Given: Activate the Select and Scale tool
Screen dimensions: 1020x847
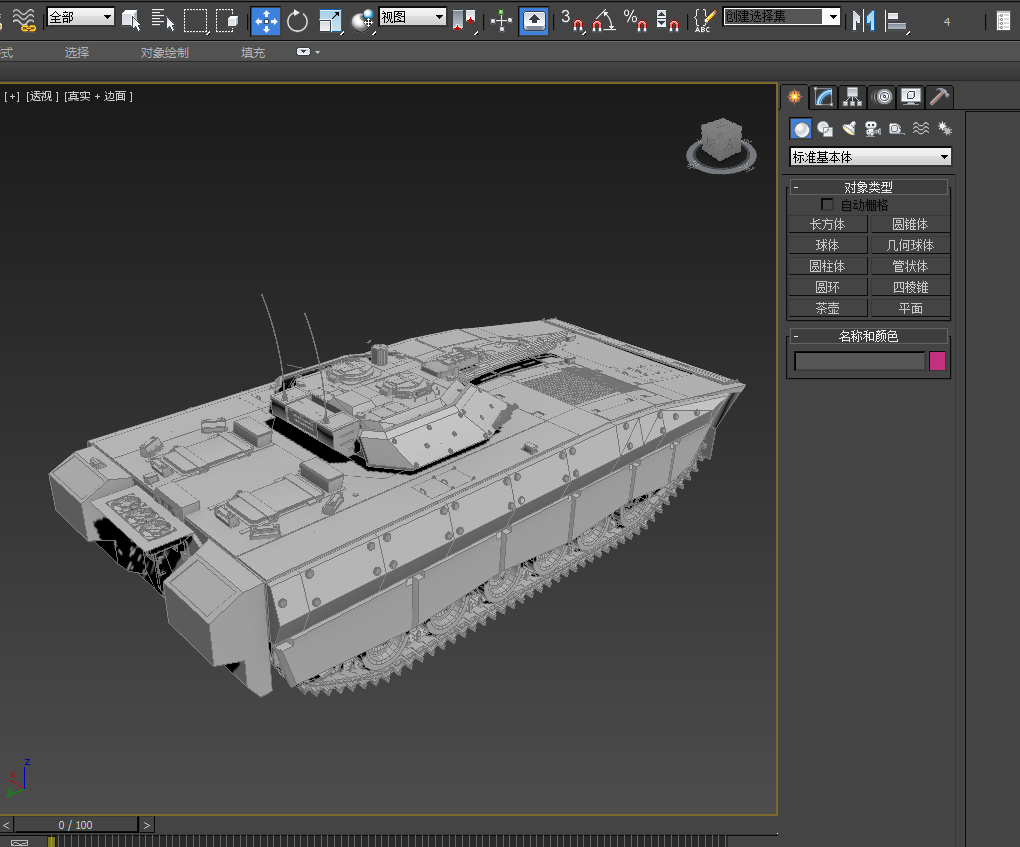Looking at the screenshot, I should [x=331, y=19].
